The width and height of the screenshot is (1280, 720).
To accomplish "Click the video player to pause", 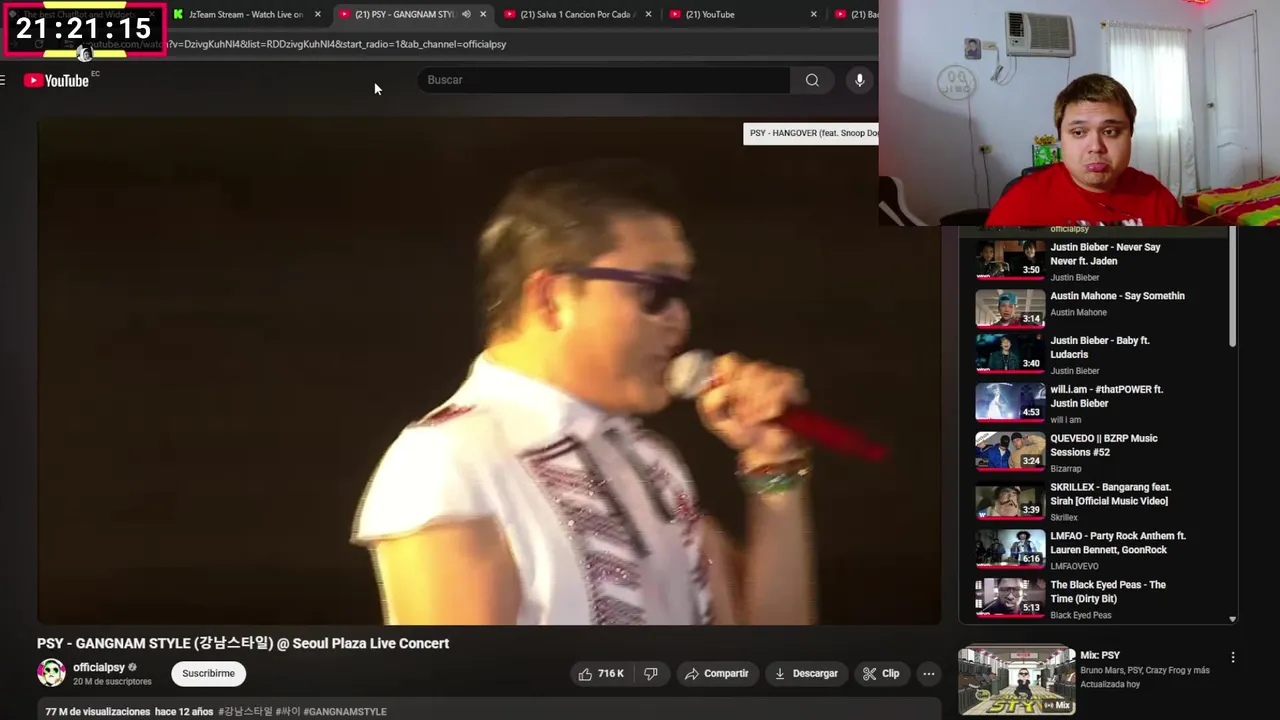I will click(x=488, y=371).
